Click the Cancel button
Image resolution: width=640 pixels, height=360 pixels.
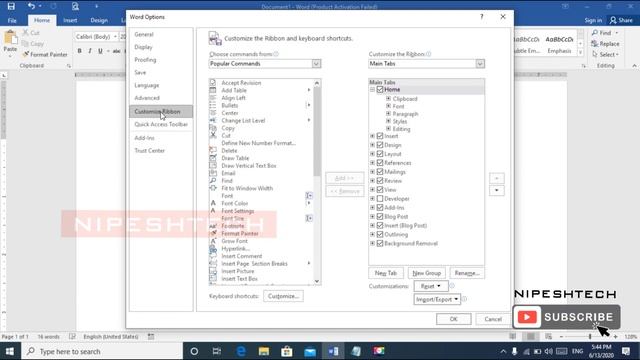493,319
